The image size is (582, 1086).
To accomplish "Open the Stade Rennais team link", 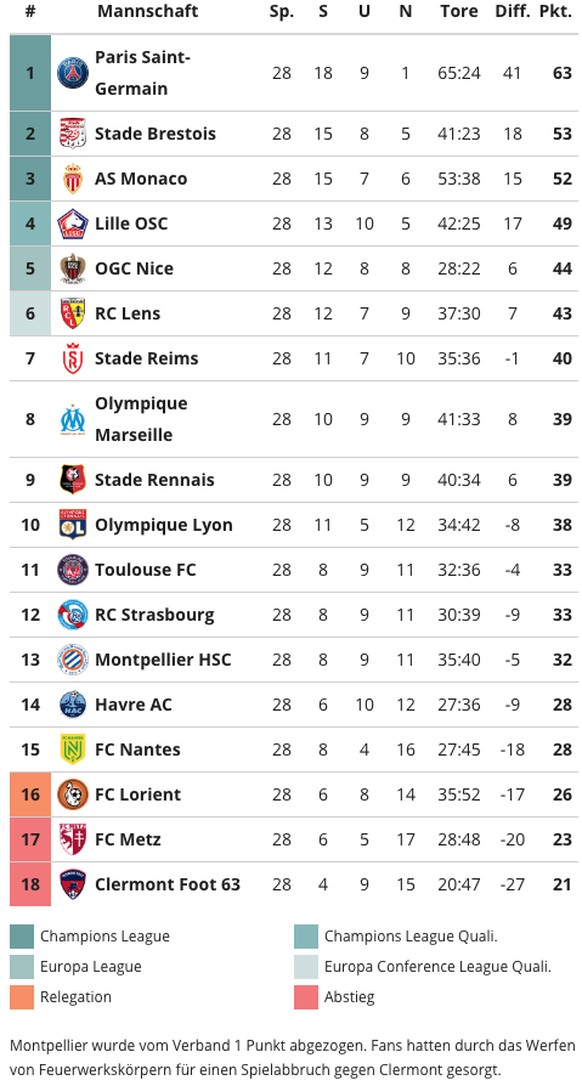I will (155, 480).
